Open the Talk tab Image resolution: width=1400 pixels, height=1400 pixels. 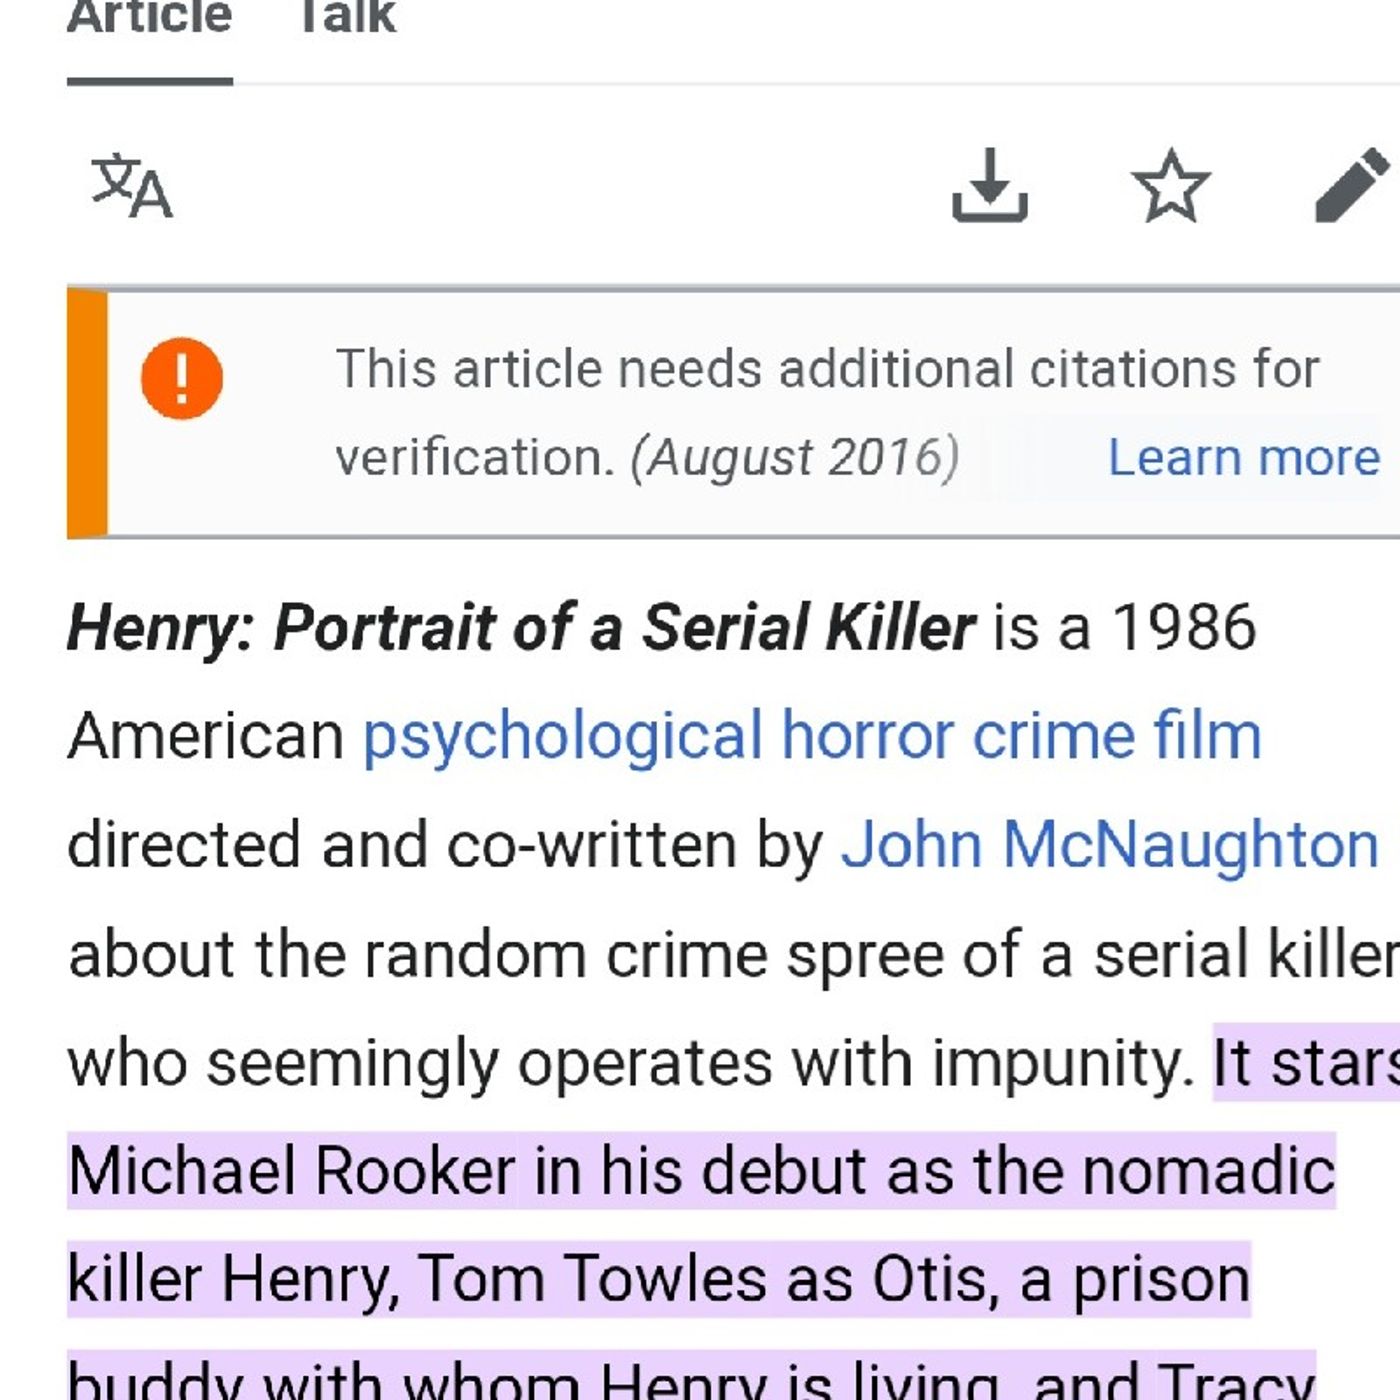click(x=347, y=18)
